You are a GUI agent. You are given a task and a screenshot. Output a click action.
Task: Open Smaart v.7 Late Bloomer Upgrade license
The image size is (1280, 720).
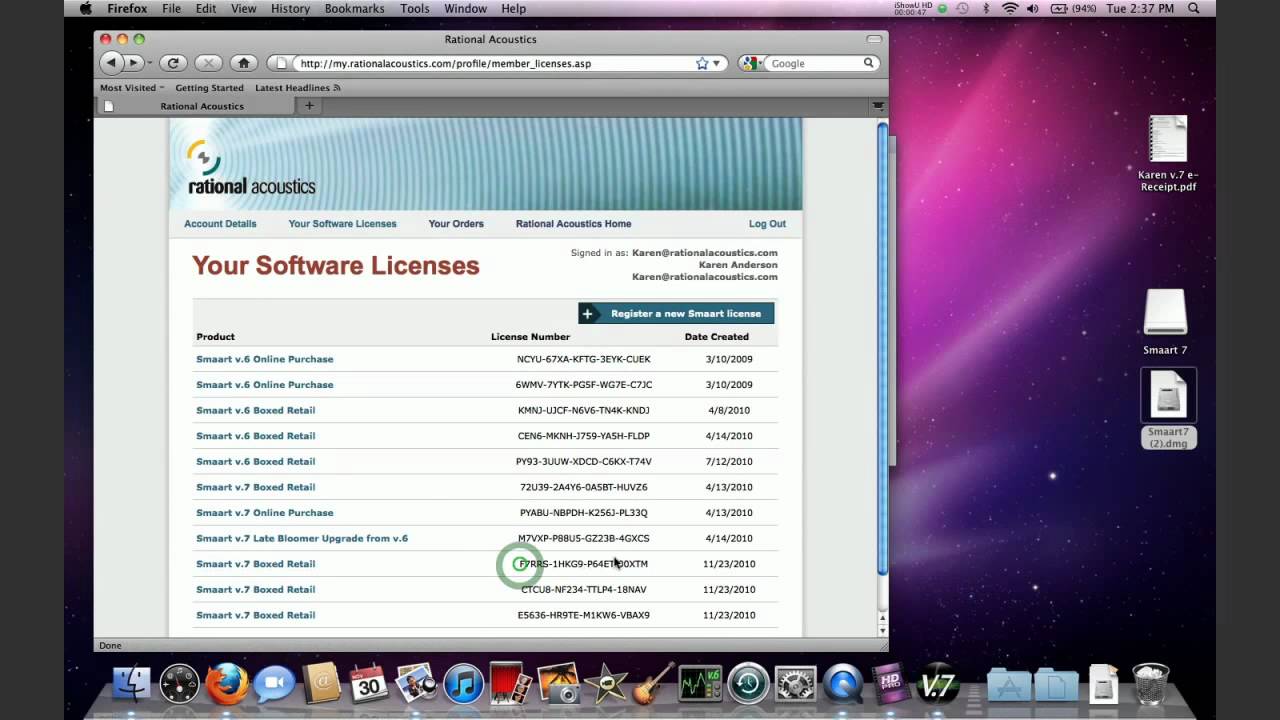[x=302, y=538]
